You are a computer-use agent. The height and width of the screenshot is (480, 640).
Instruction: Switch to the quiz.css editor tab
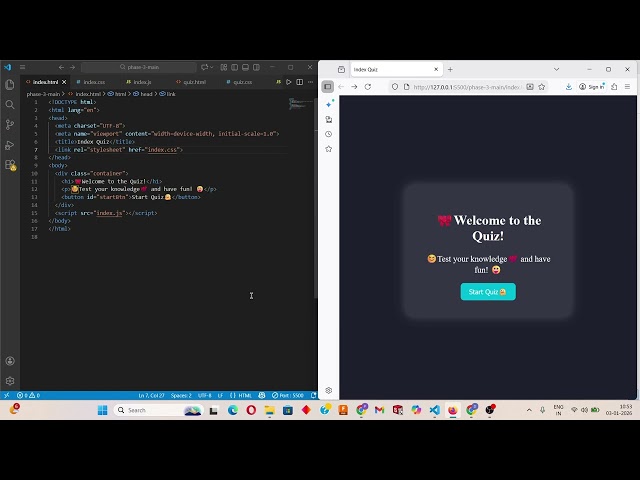240,82
